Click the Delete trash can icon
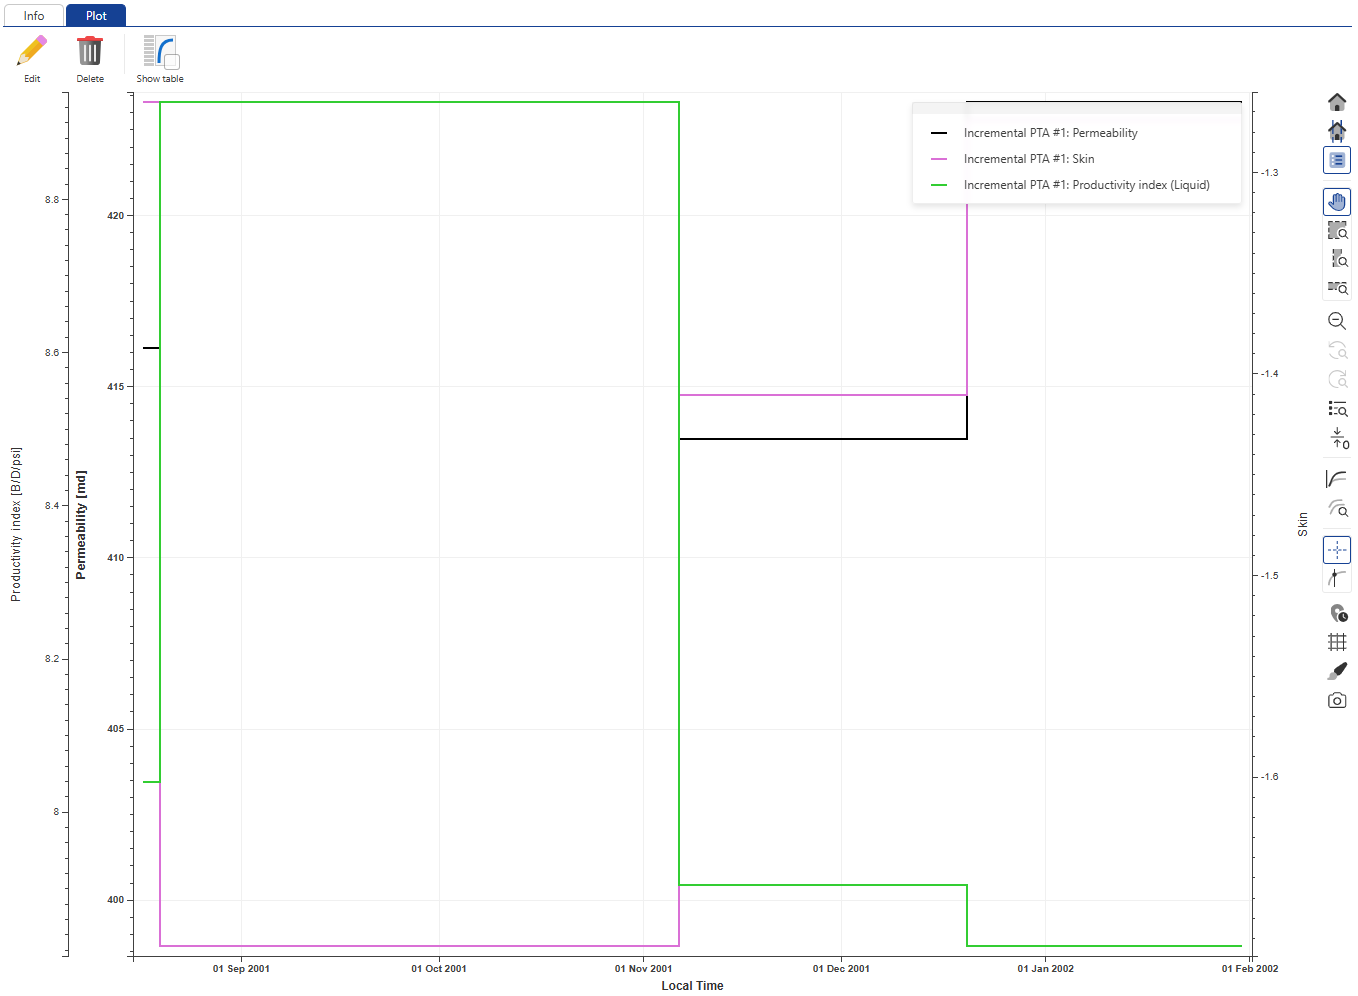Image resolution: width=1358 pixels, height=996 pixels. tap(90, 52)
